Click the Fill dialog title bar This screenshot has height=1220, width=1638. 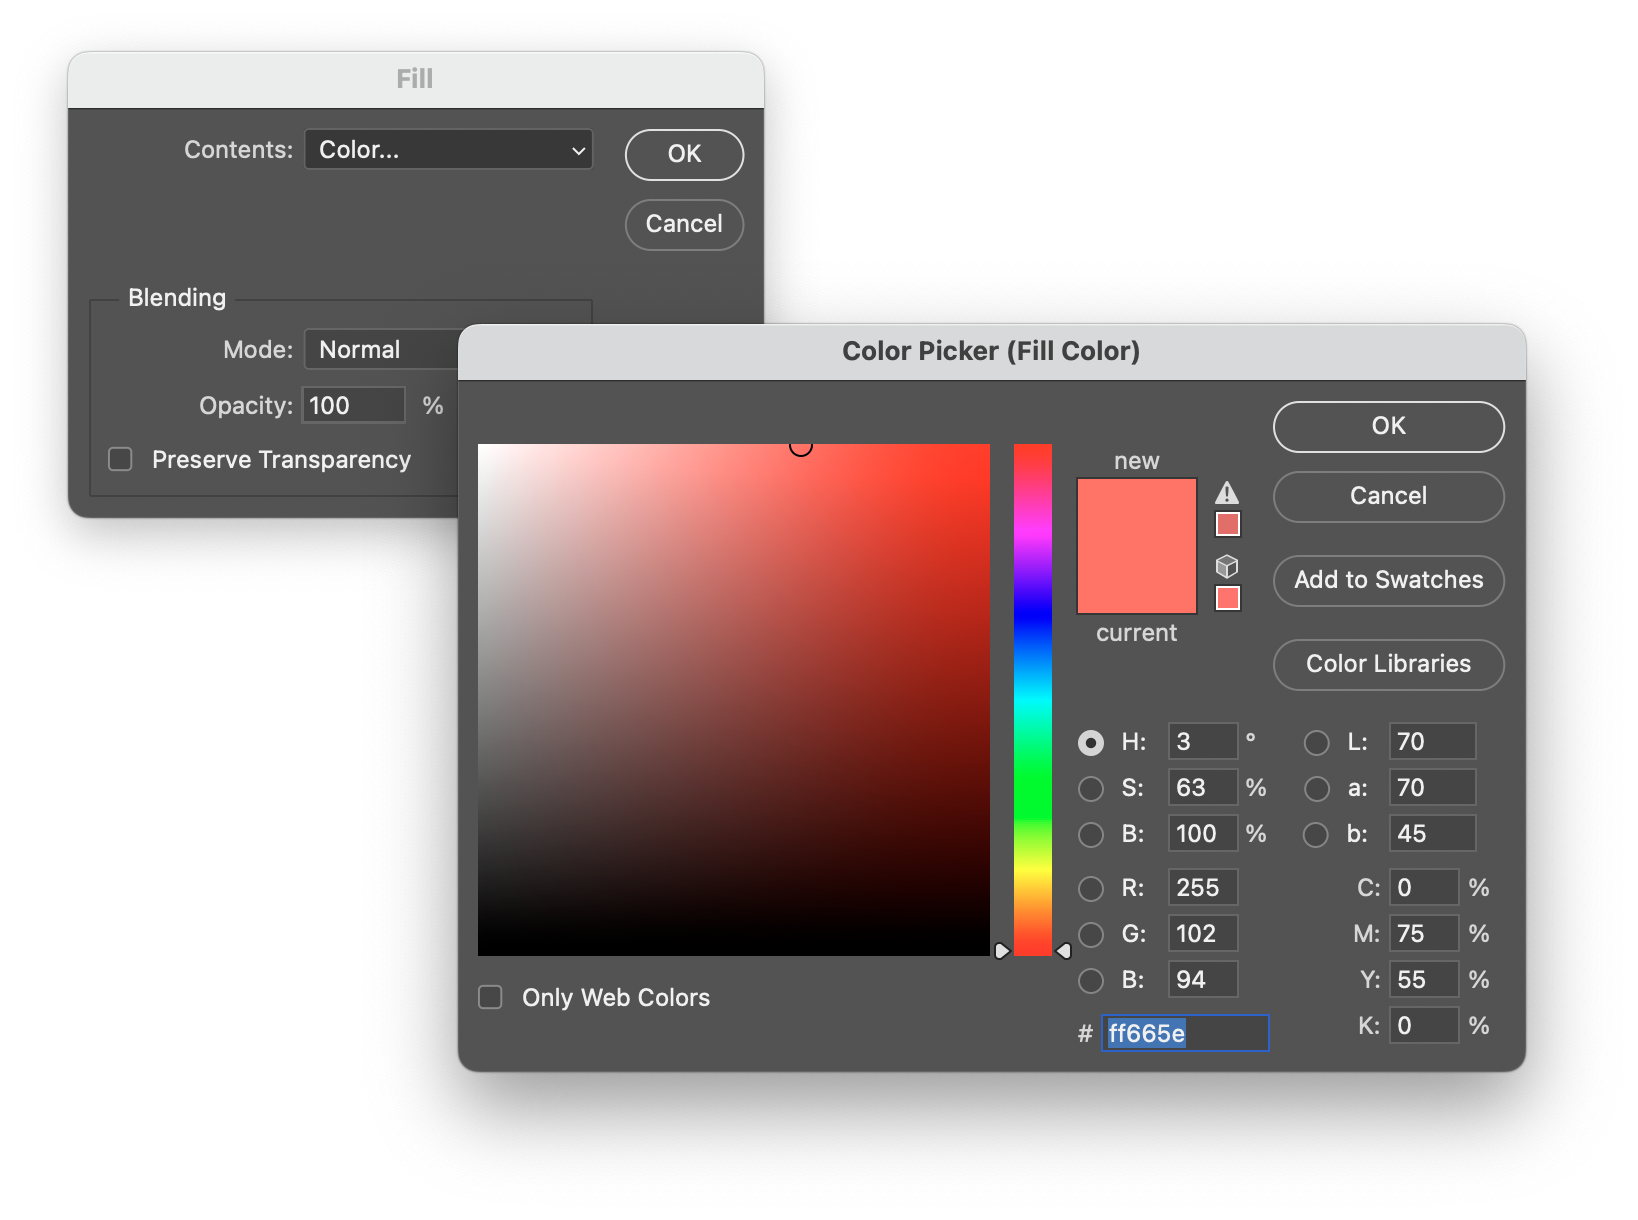[x=415, y=79]
